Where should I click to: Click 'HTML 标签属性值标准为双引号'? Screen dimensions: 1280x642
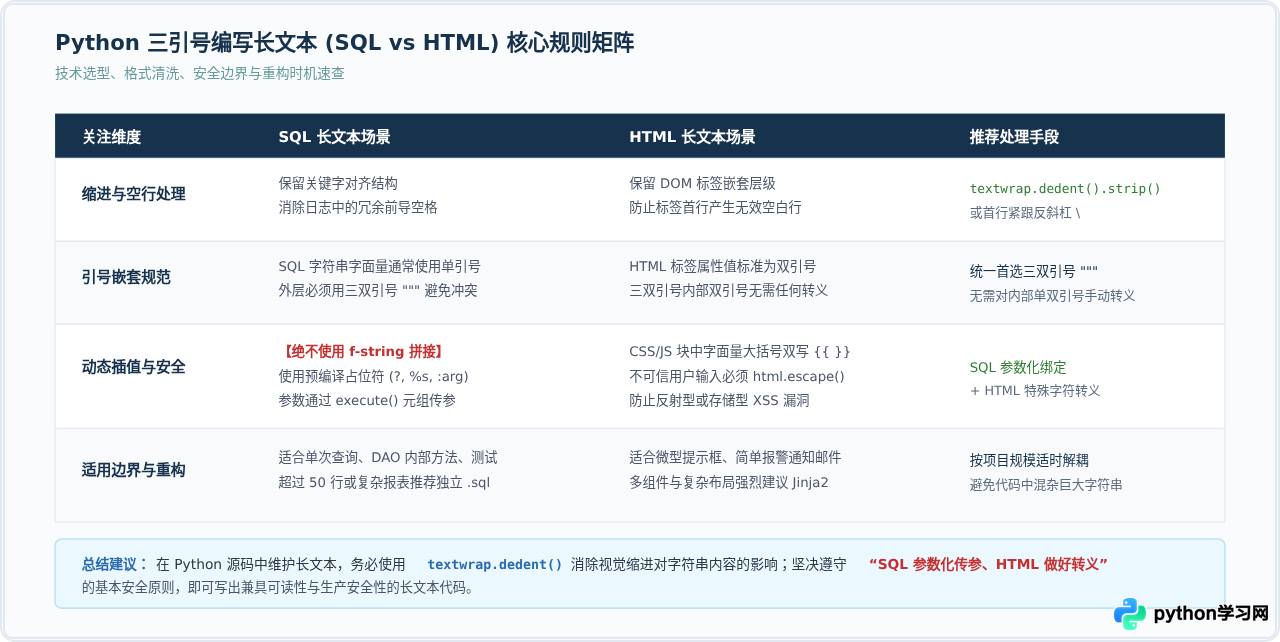click(x=722, y=266)
